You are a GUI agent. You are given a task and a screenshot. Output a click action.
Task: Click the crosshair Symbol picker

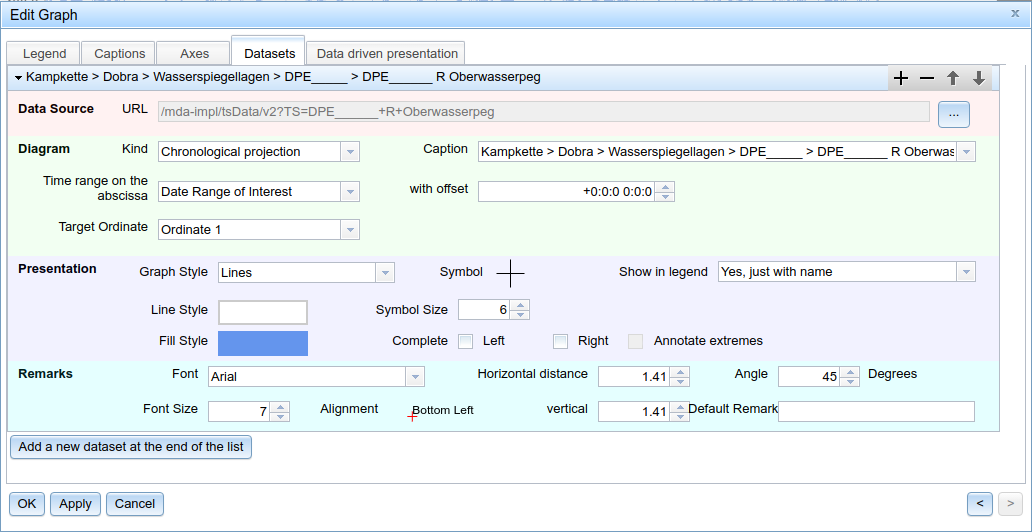pos(510,273)
